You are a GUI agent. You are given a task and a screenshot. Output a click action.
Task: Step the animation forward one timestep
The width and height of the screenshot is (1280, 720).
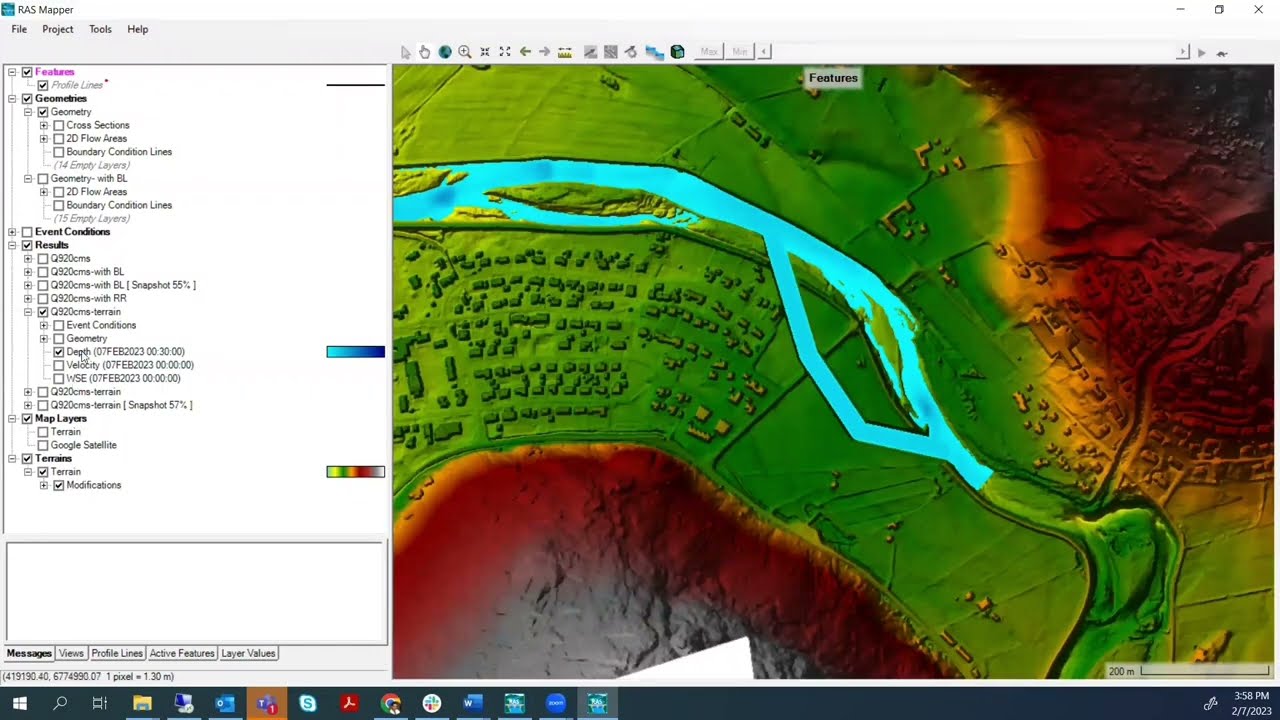click(x=1184, y=52)
